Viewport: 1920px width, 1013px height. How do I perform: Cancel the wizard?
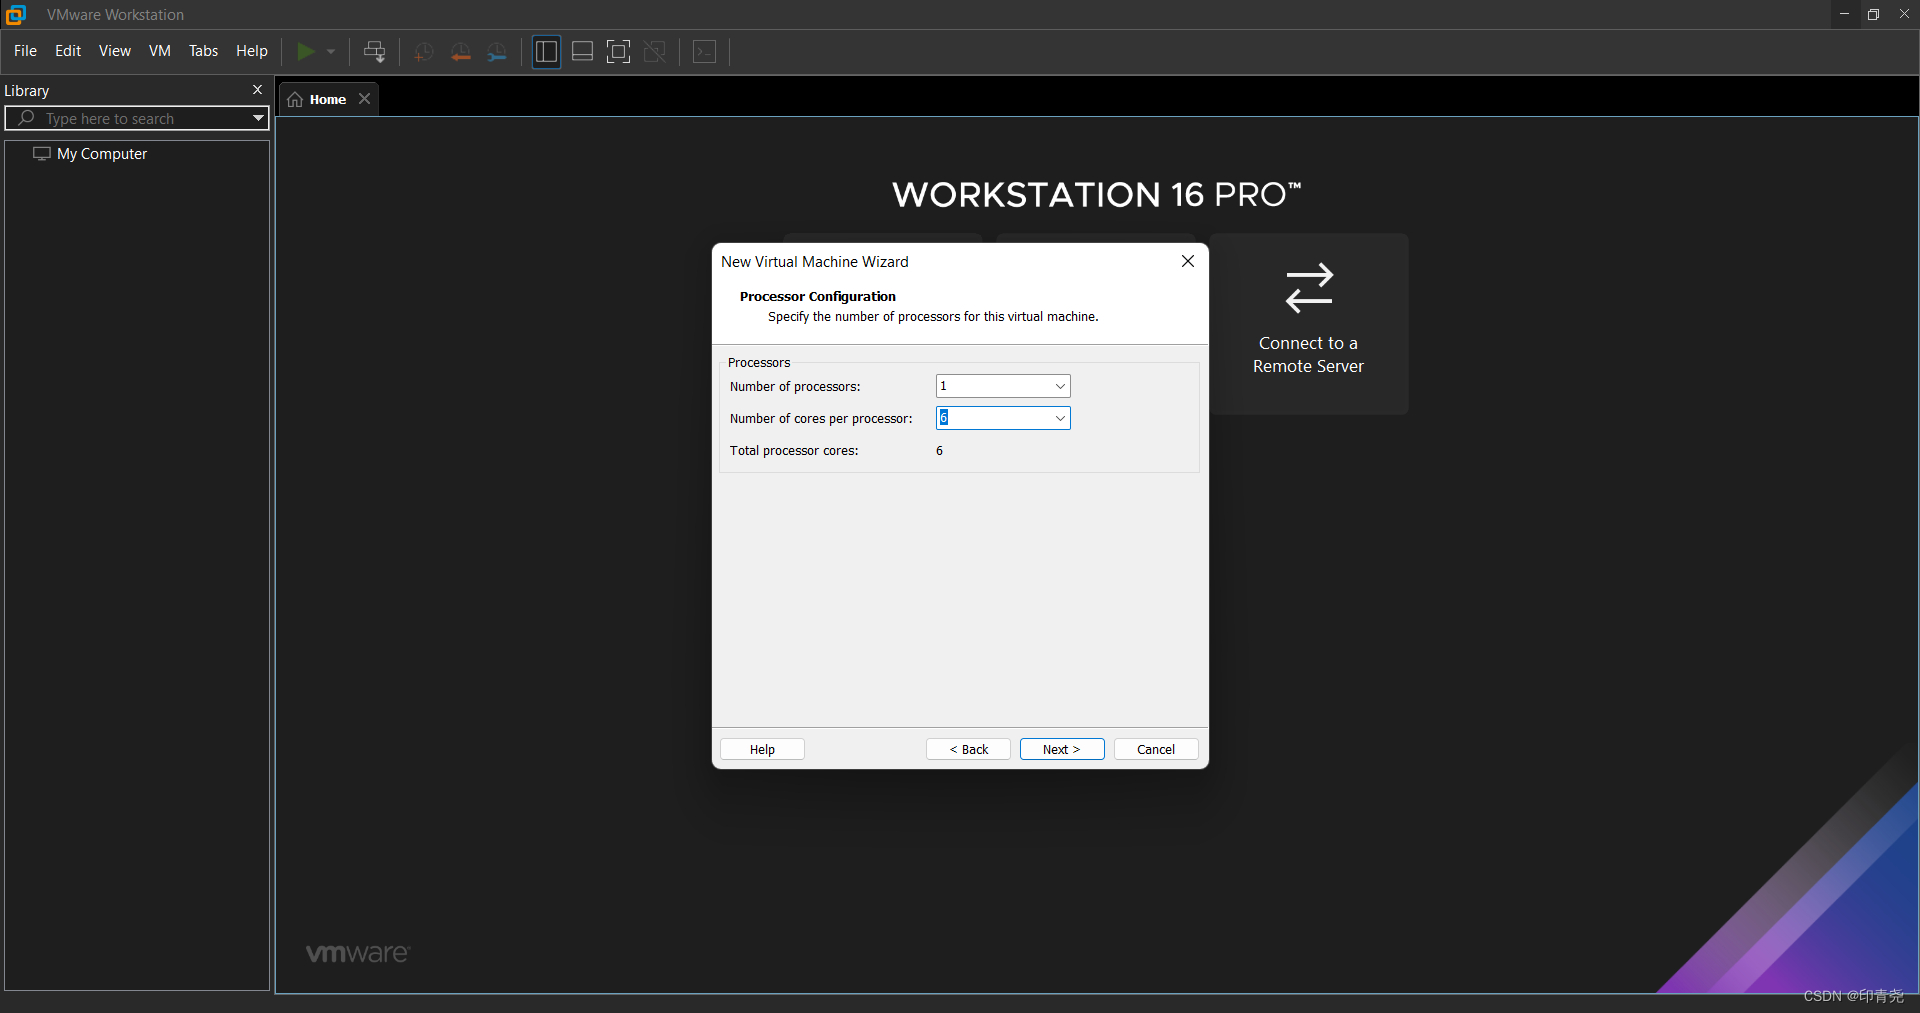point(1156,749)
